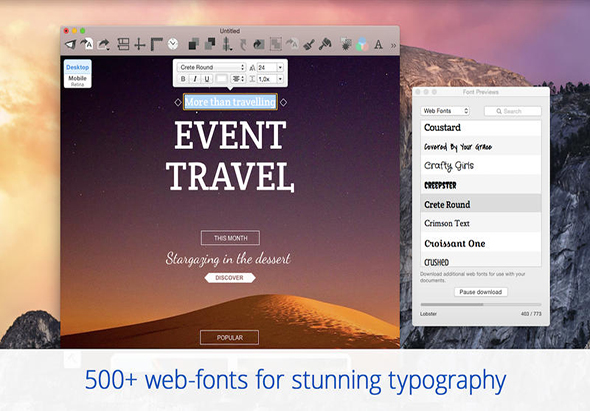Open the Colors wheel icon in toolbar

pyautogui.click(x=362, y=44)
